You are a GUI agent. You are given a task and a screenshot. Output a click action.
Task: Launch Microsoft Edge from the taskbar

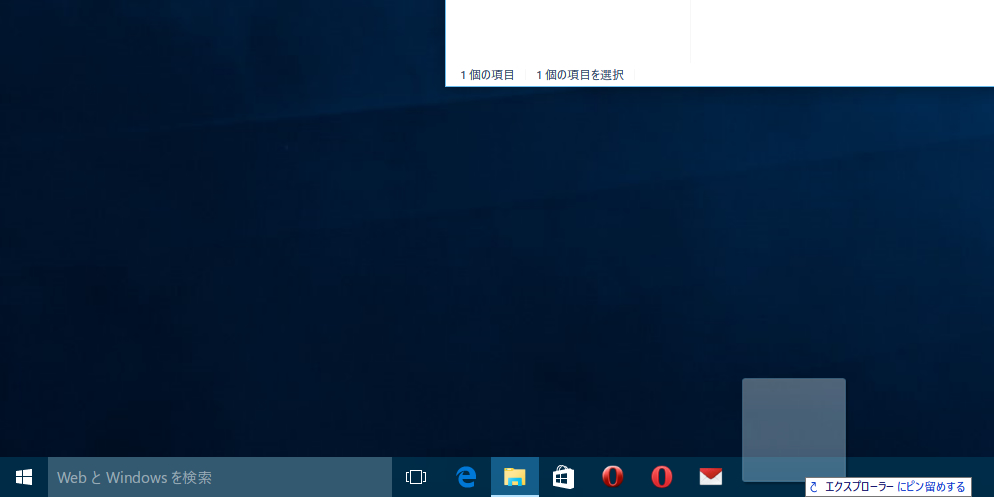(x=466, y=477)
